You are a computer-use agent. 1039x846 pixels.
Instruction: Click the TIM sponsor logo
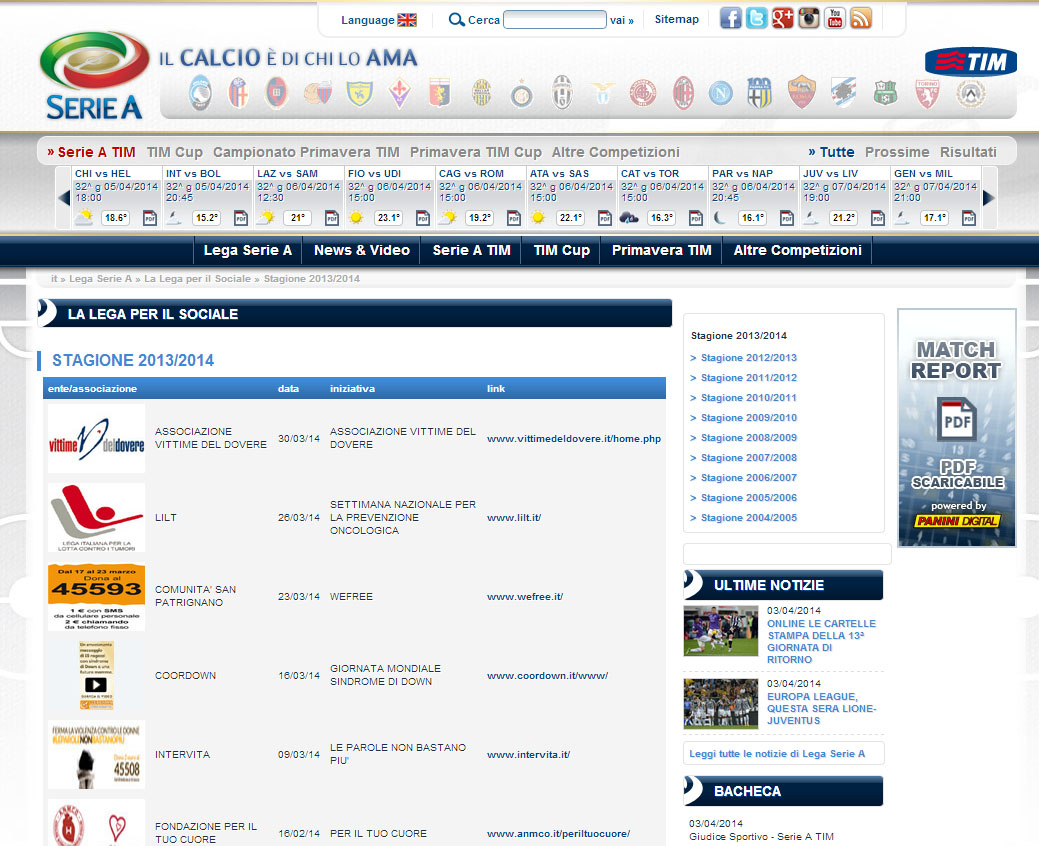click(x=971, y=62)
